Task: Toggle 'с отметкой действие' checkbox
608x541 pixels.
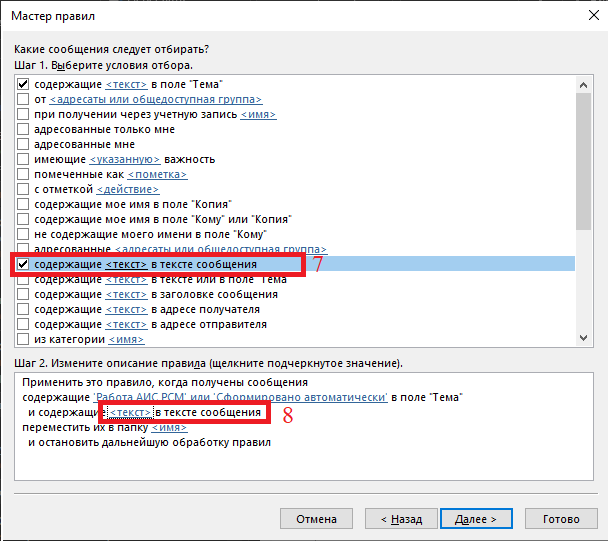Action: tap(23, 190)
